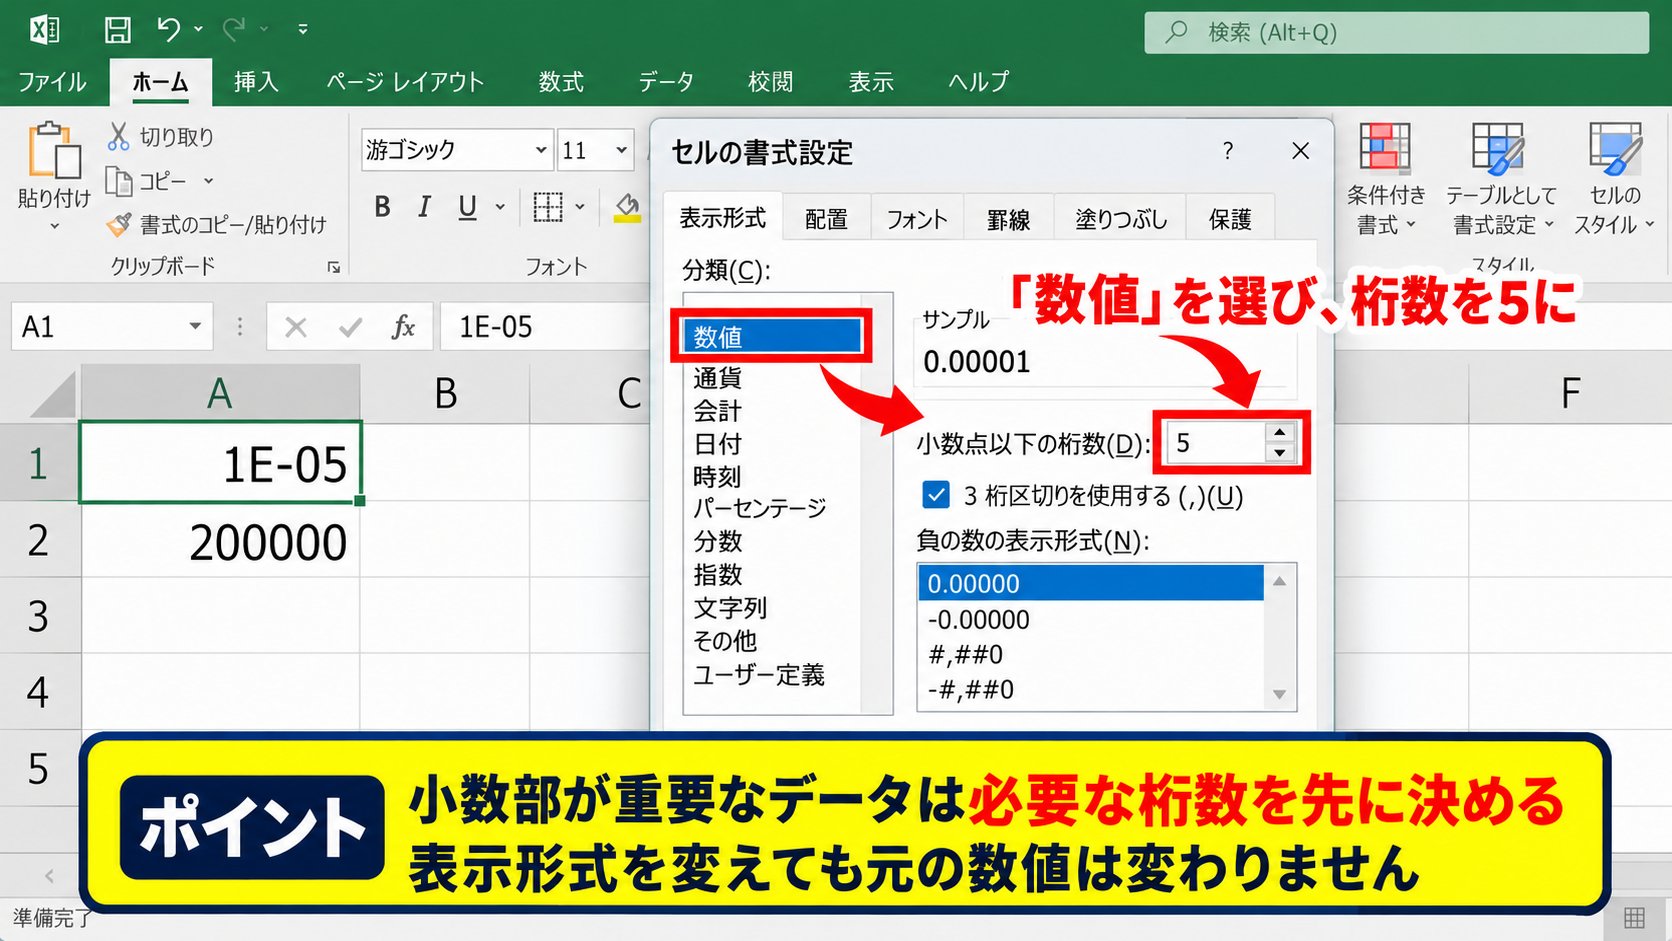
Task: Open Conditional Formatting (条件付き書式)
Action: (1385, 180)
